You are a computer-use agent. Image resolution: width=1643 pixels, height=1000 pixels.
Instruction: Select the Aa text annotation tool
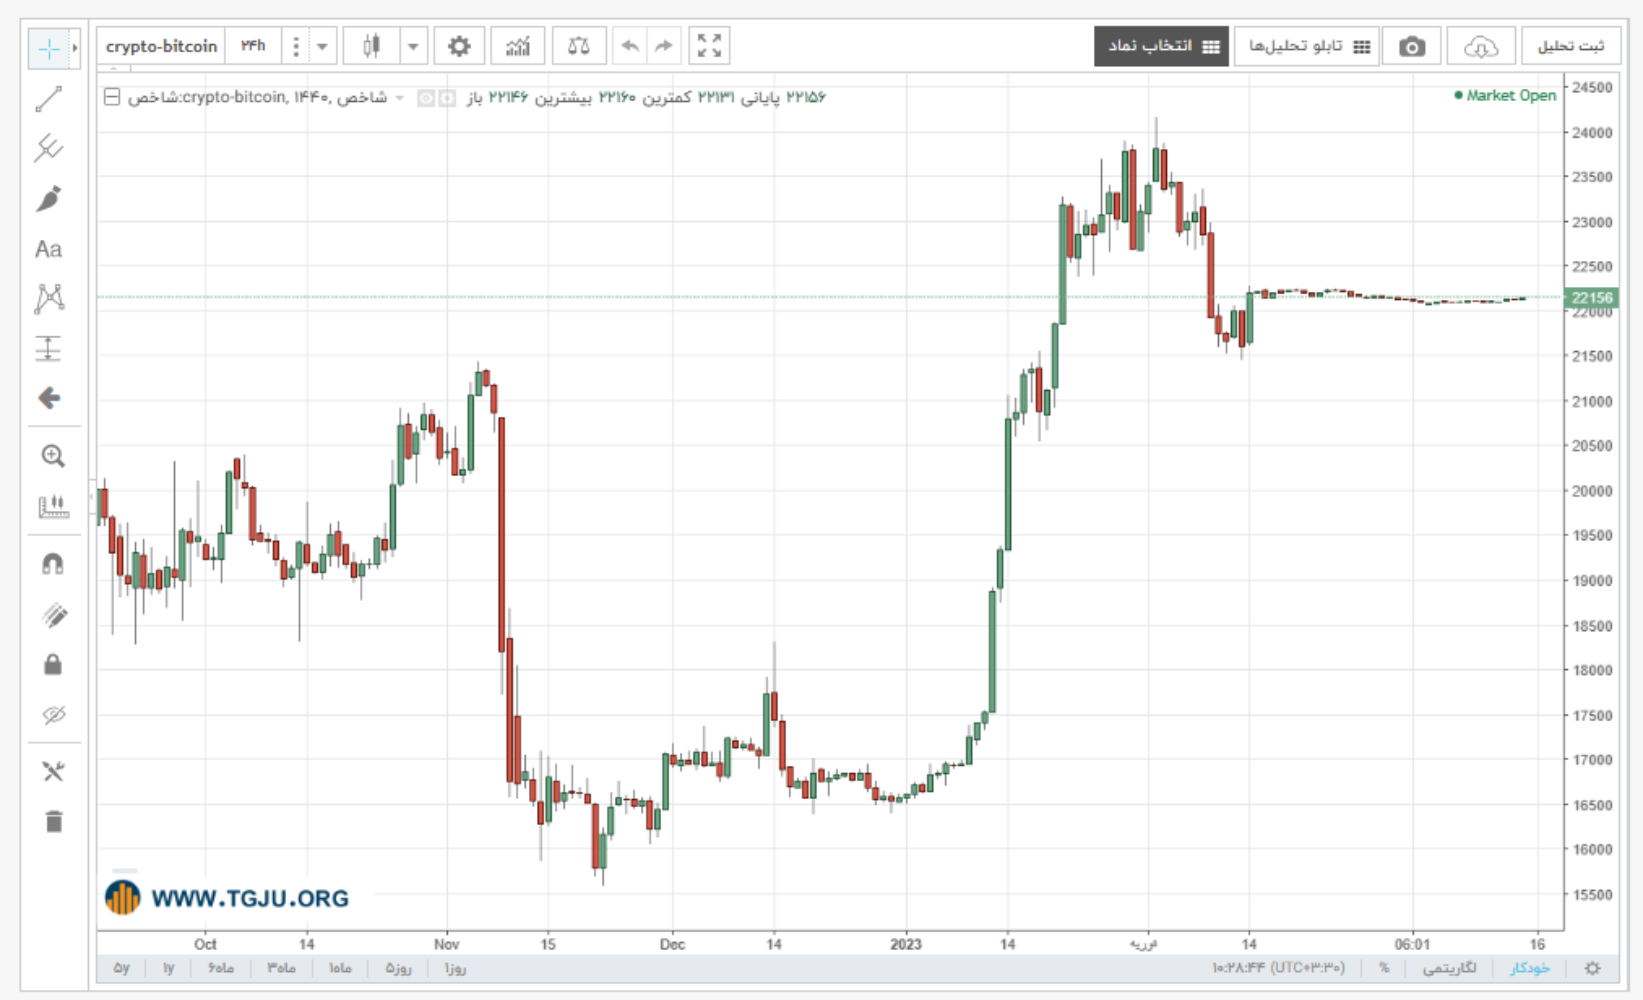coord(48,249)
